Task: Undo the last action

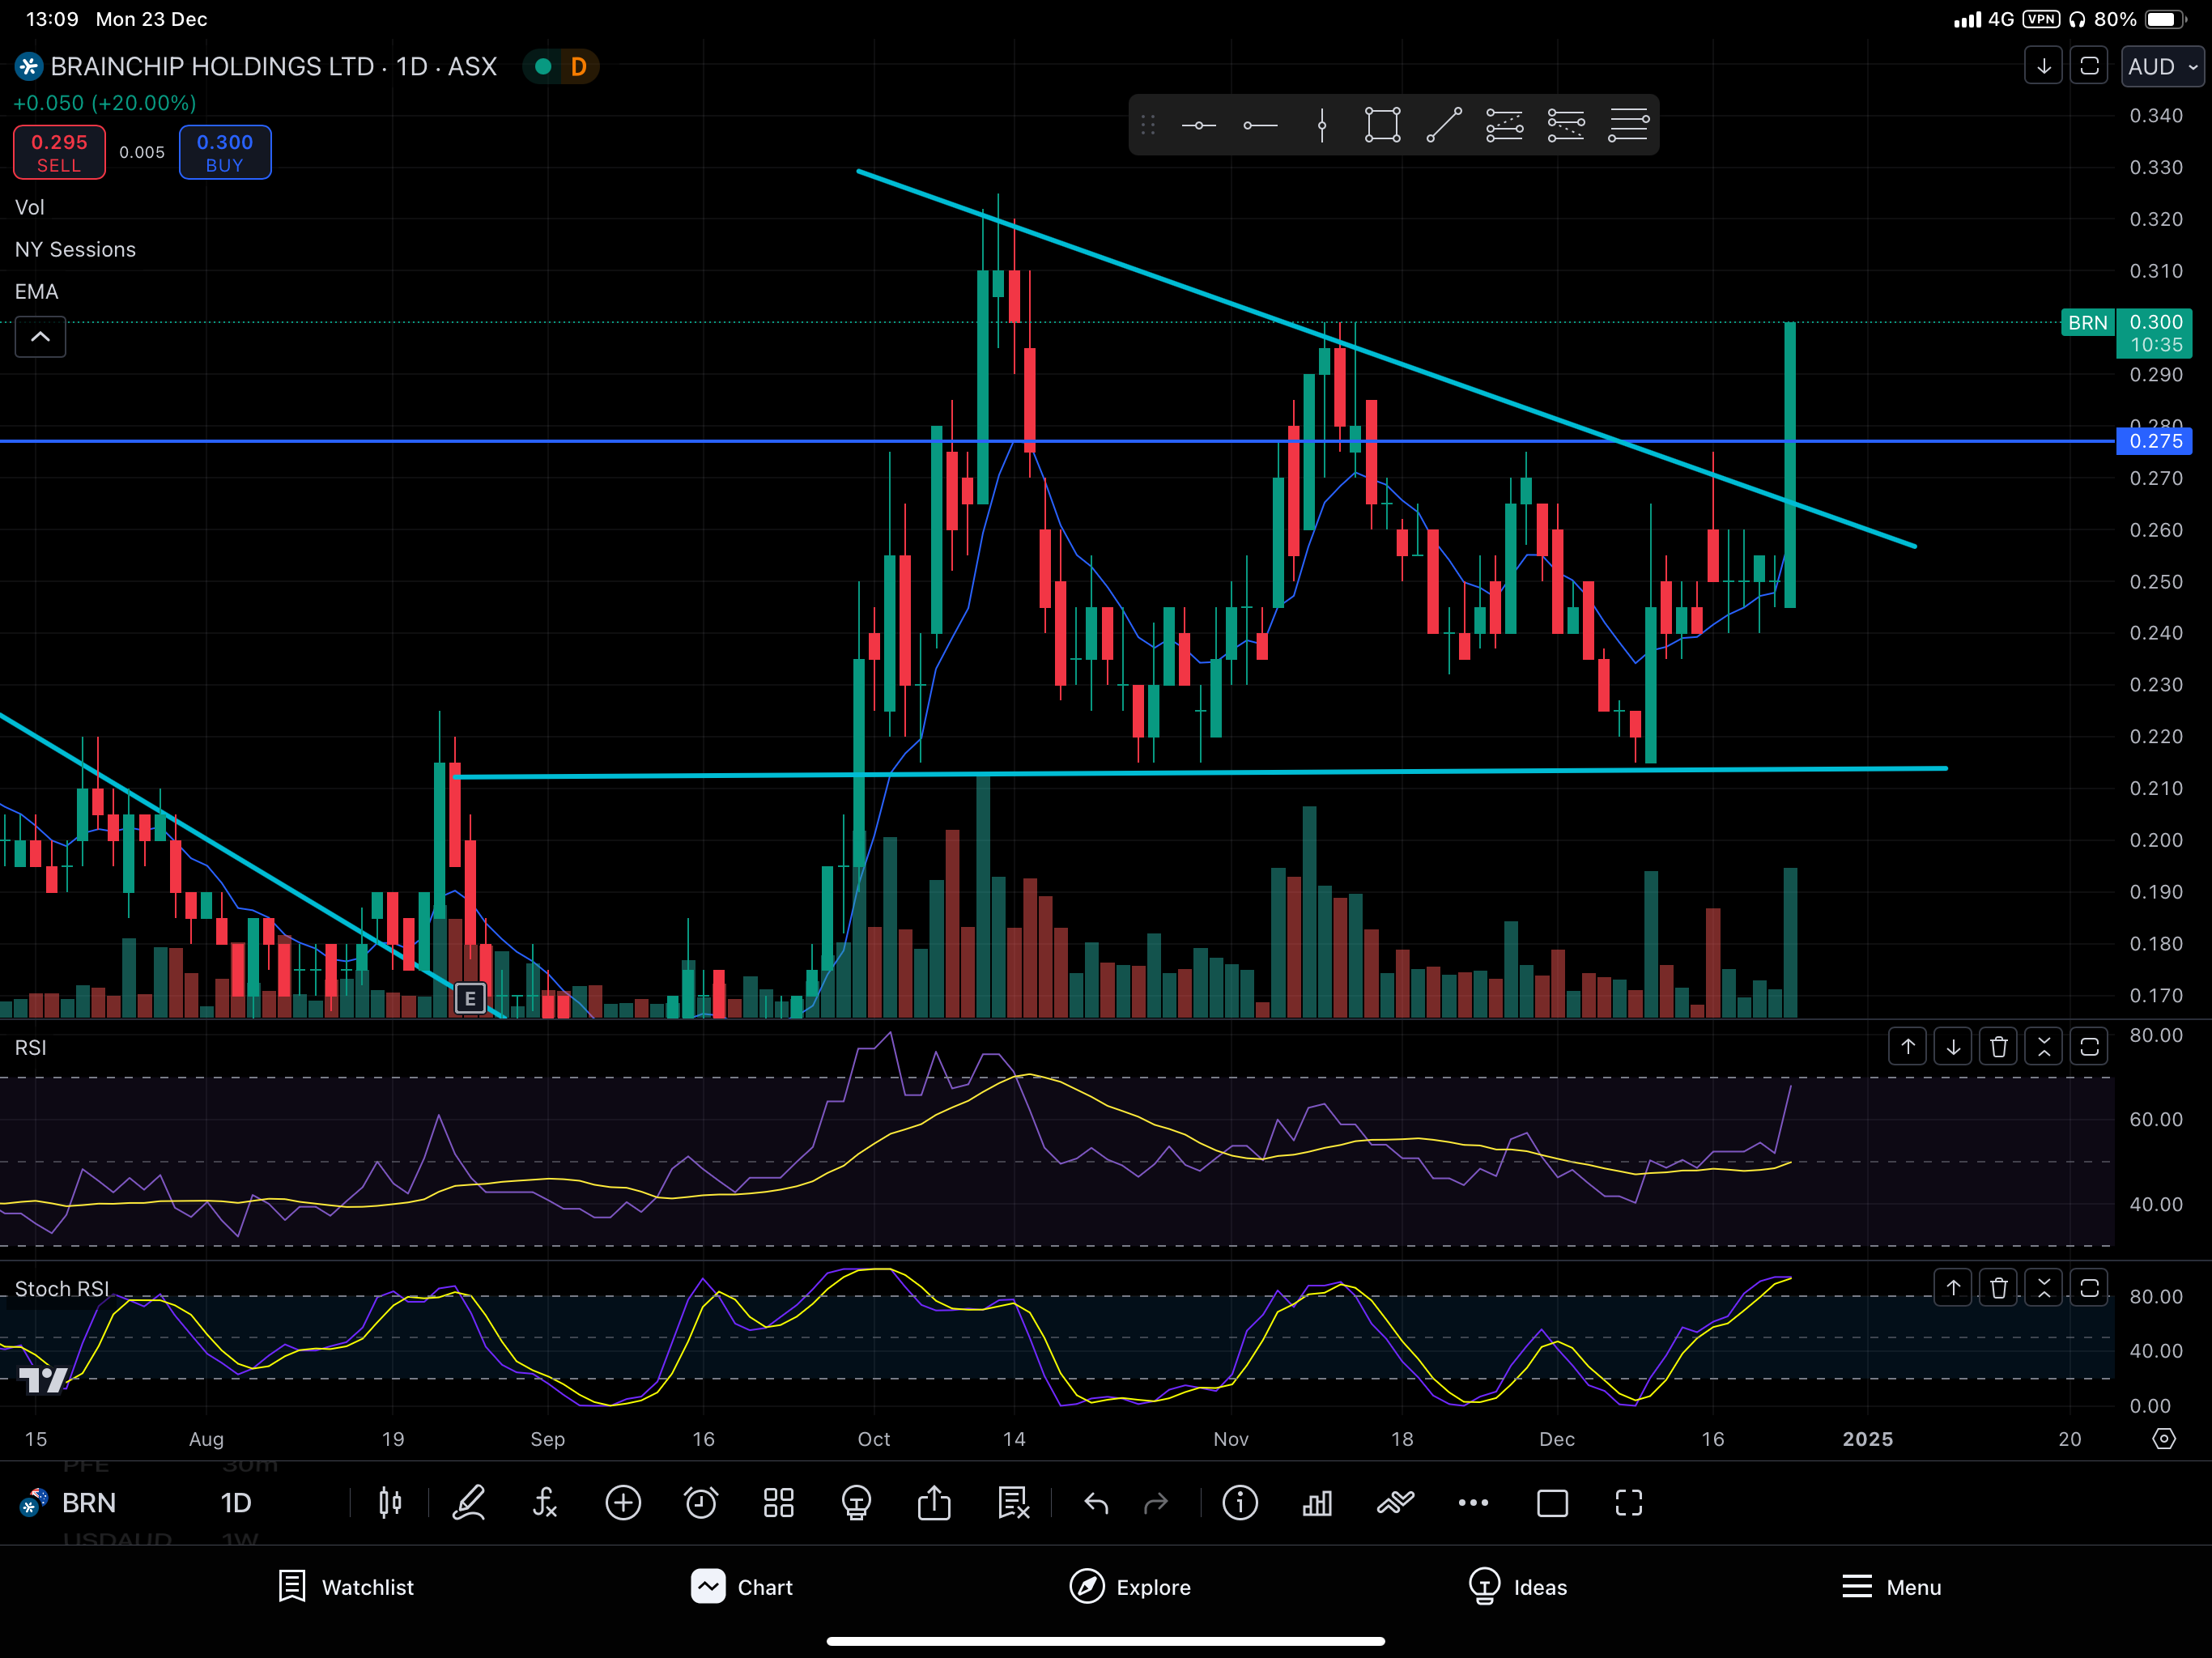Action: pos(1096,1503)
